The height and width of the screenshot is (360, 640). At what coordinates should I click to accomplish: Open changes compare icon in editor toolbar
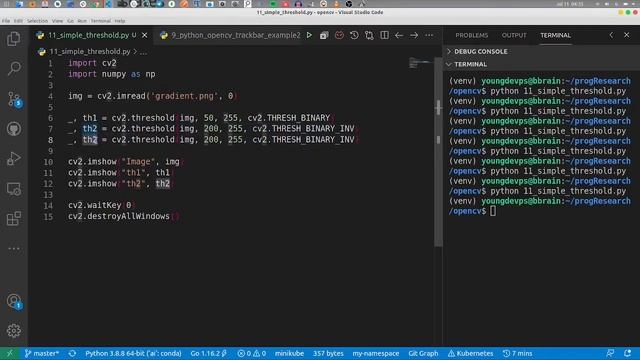point(369,36)
